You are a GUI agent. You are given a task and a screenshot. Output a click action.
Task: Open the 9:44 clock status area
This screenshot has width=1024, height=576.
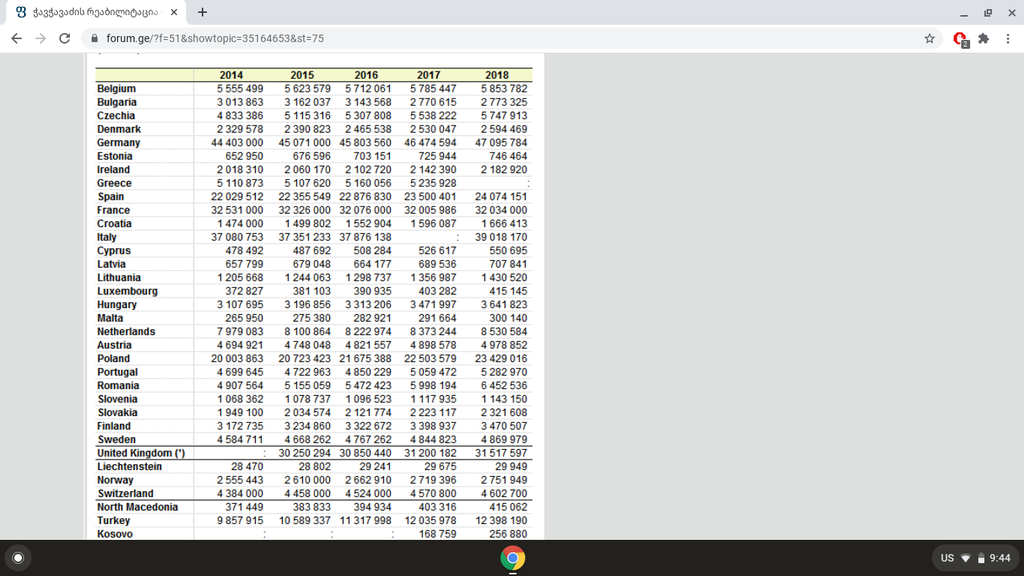[1000, 558]
